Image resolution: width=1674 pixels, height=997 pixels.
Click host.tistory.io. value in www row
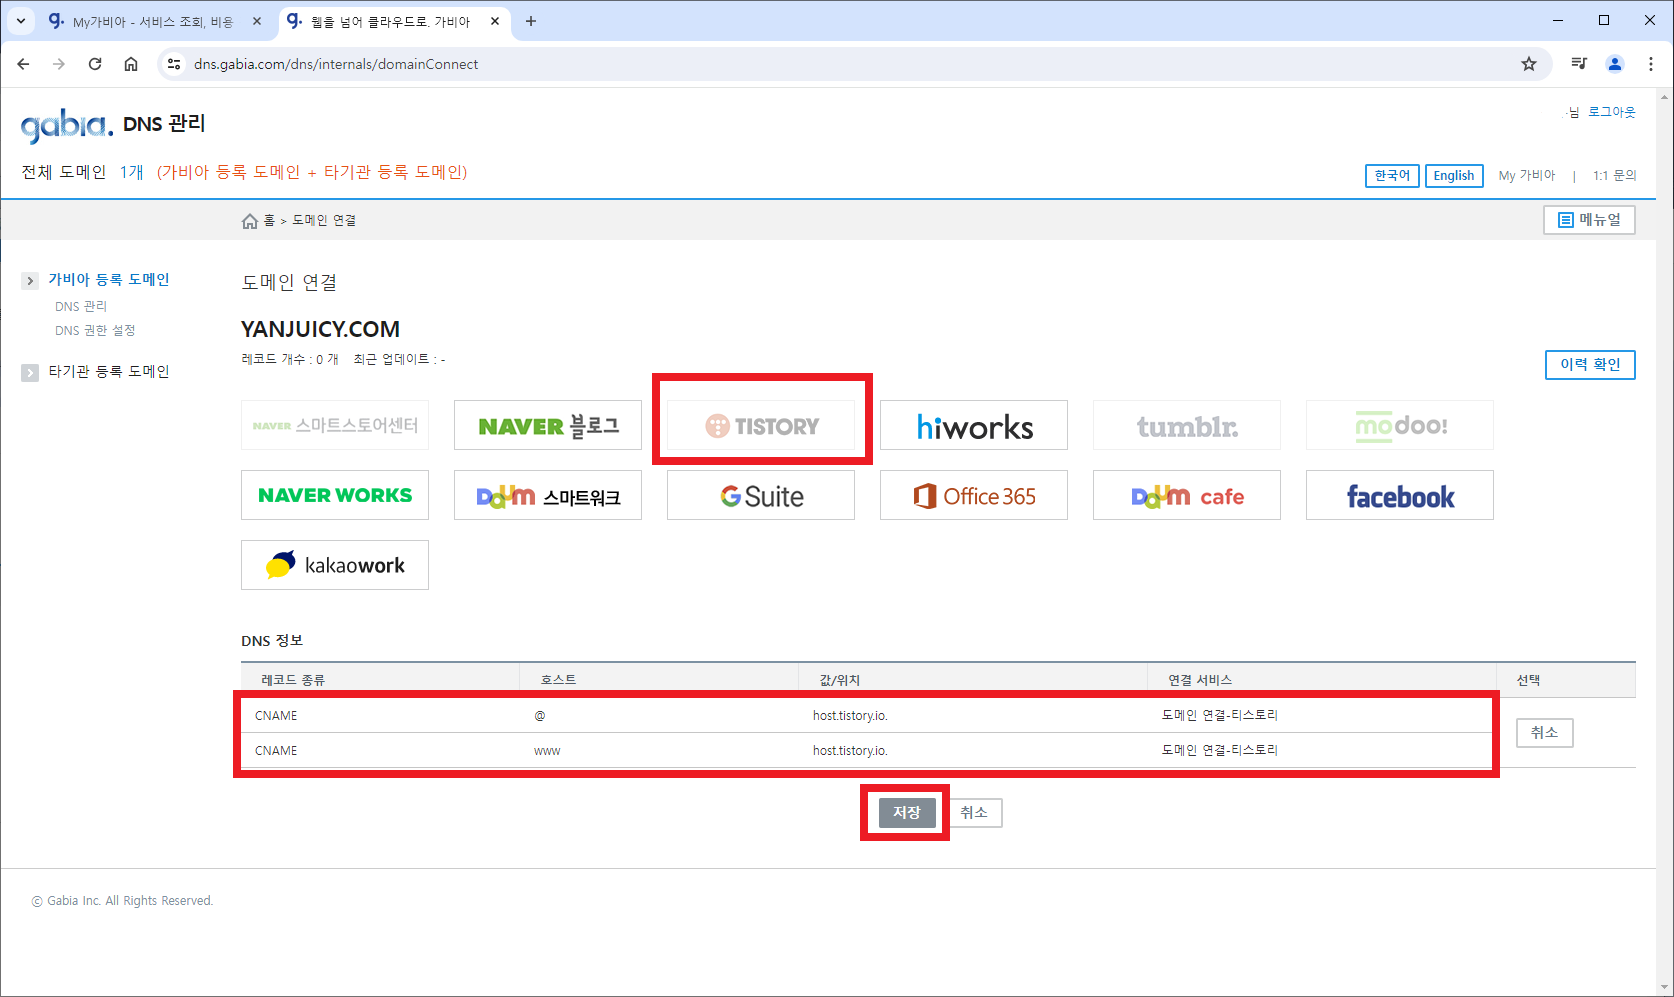(850, 751)
